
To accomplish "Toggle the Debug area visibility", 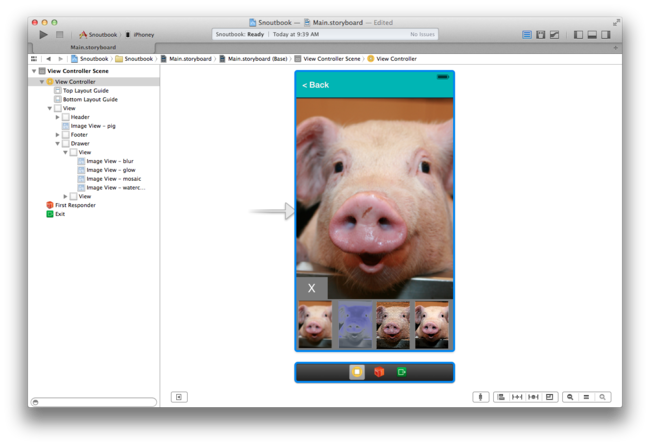I will (592, 35).
